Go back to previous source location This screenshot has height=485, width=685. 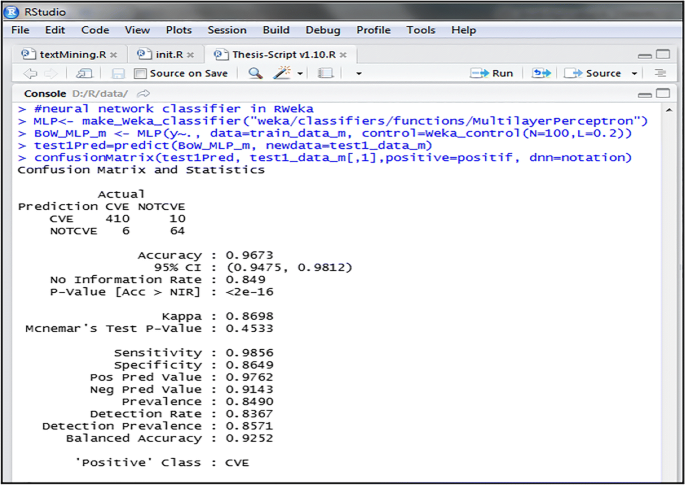[x=29, y=73]
